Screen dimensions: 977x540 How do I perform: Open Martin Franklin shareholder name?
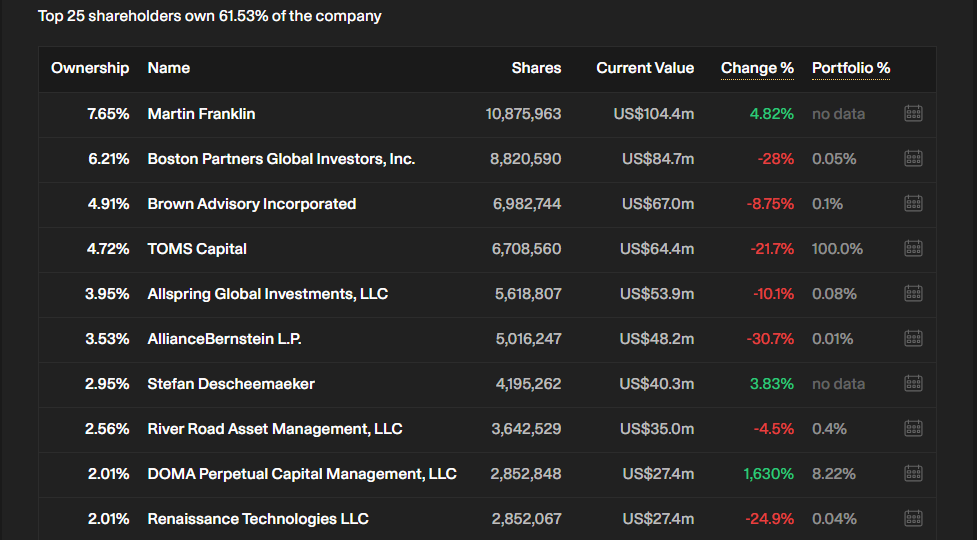click(x=201, y=114)
